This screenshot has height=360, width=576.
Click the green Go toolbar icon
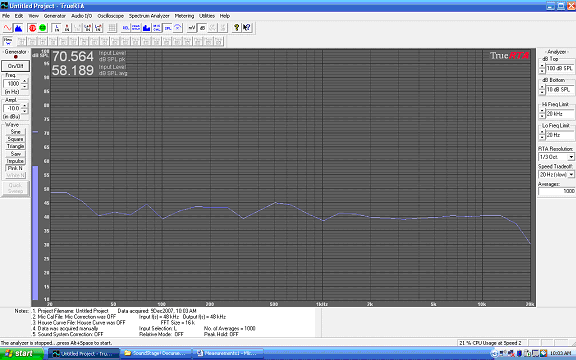43,28
